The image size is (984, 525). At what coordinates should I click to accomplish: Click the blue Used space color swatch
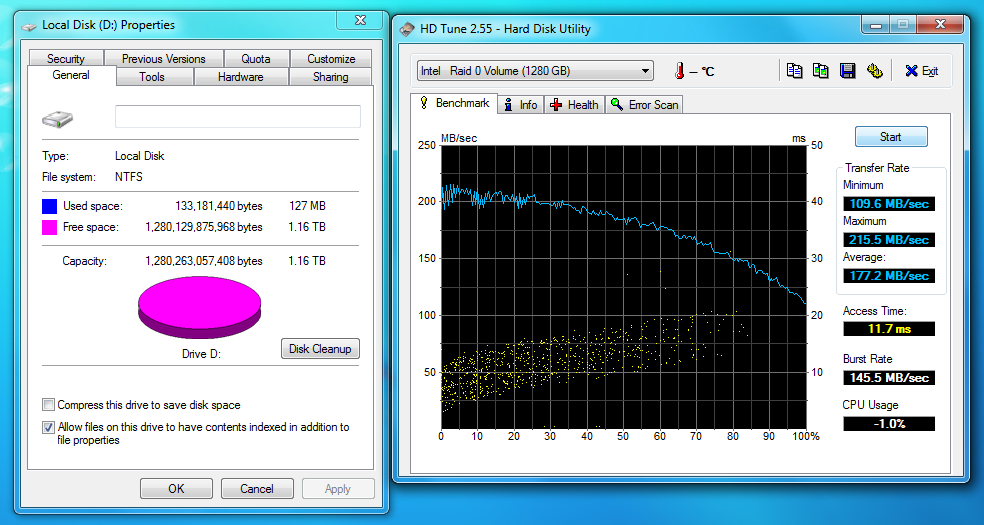(50, 206)
